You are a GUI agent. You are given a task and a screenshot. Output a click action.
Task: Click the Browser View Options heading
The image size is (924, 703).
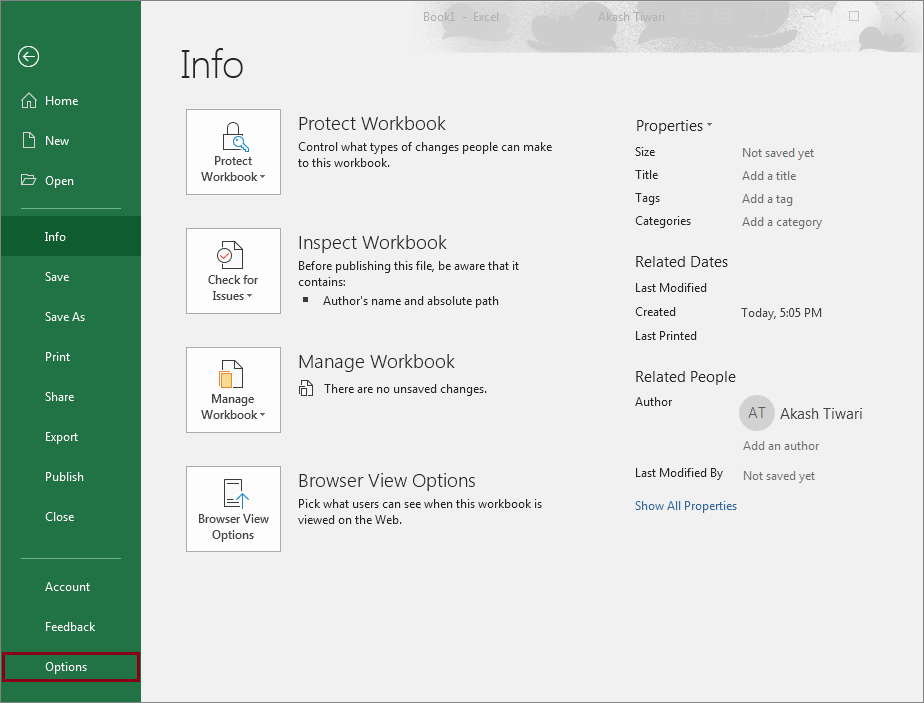[x=387, y=481]
